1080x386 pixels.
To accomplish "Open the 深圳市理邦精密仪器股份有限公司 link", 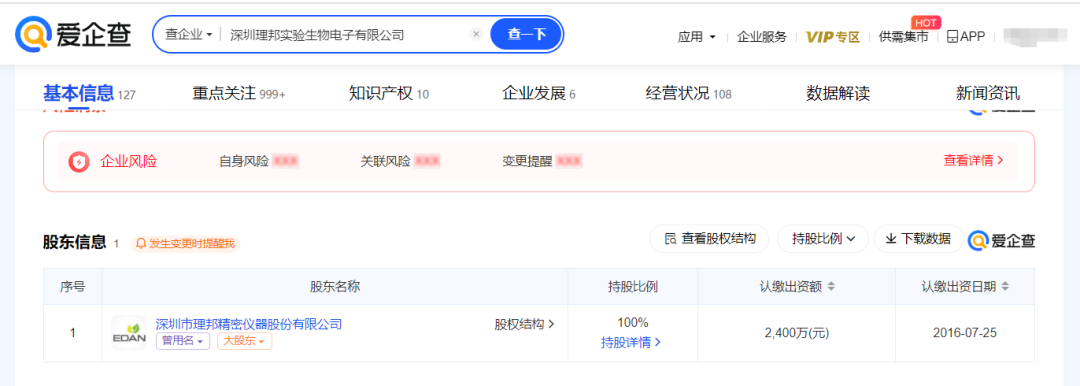I will [x=249, y=324].
